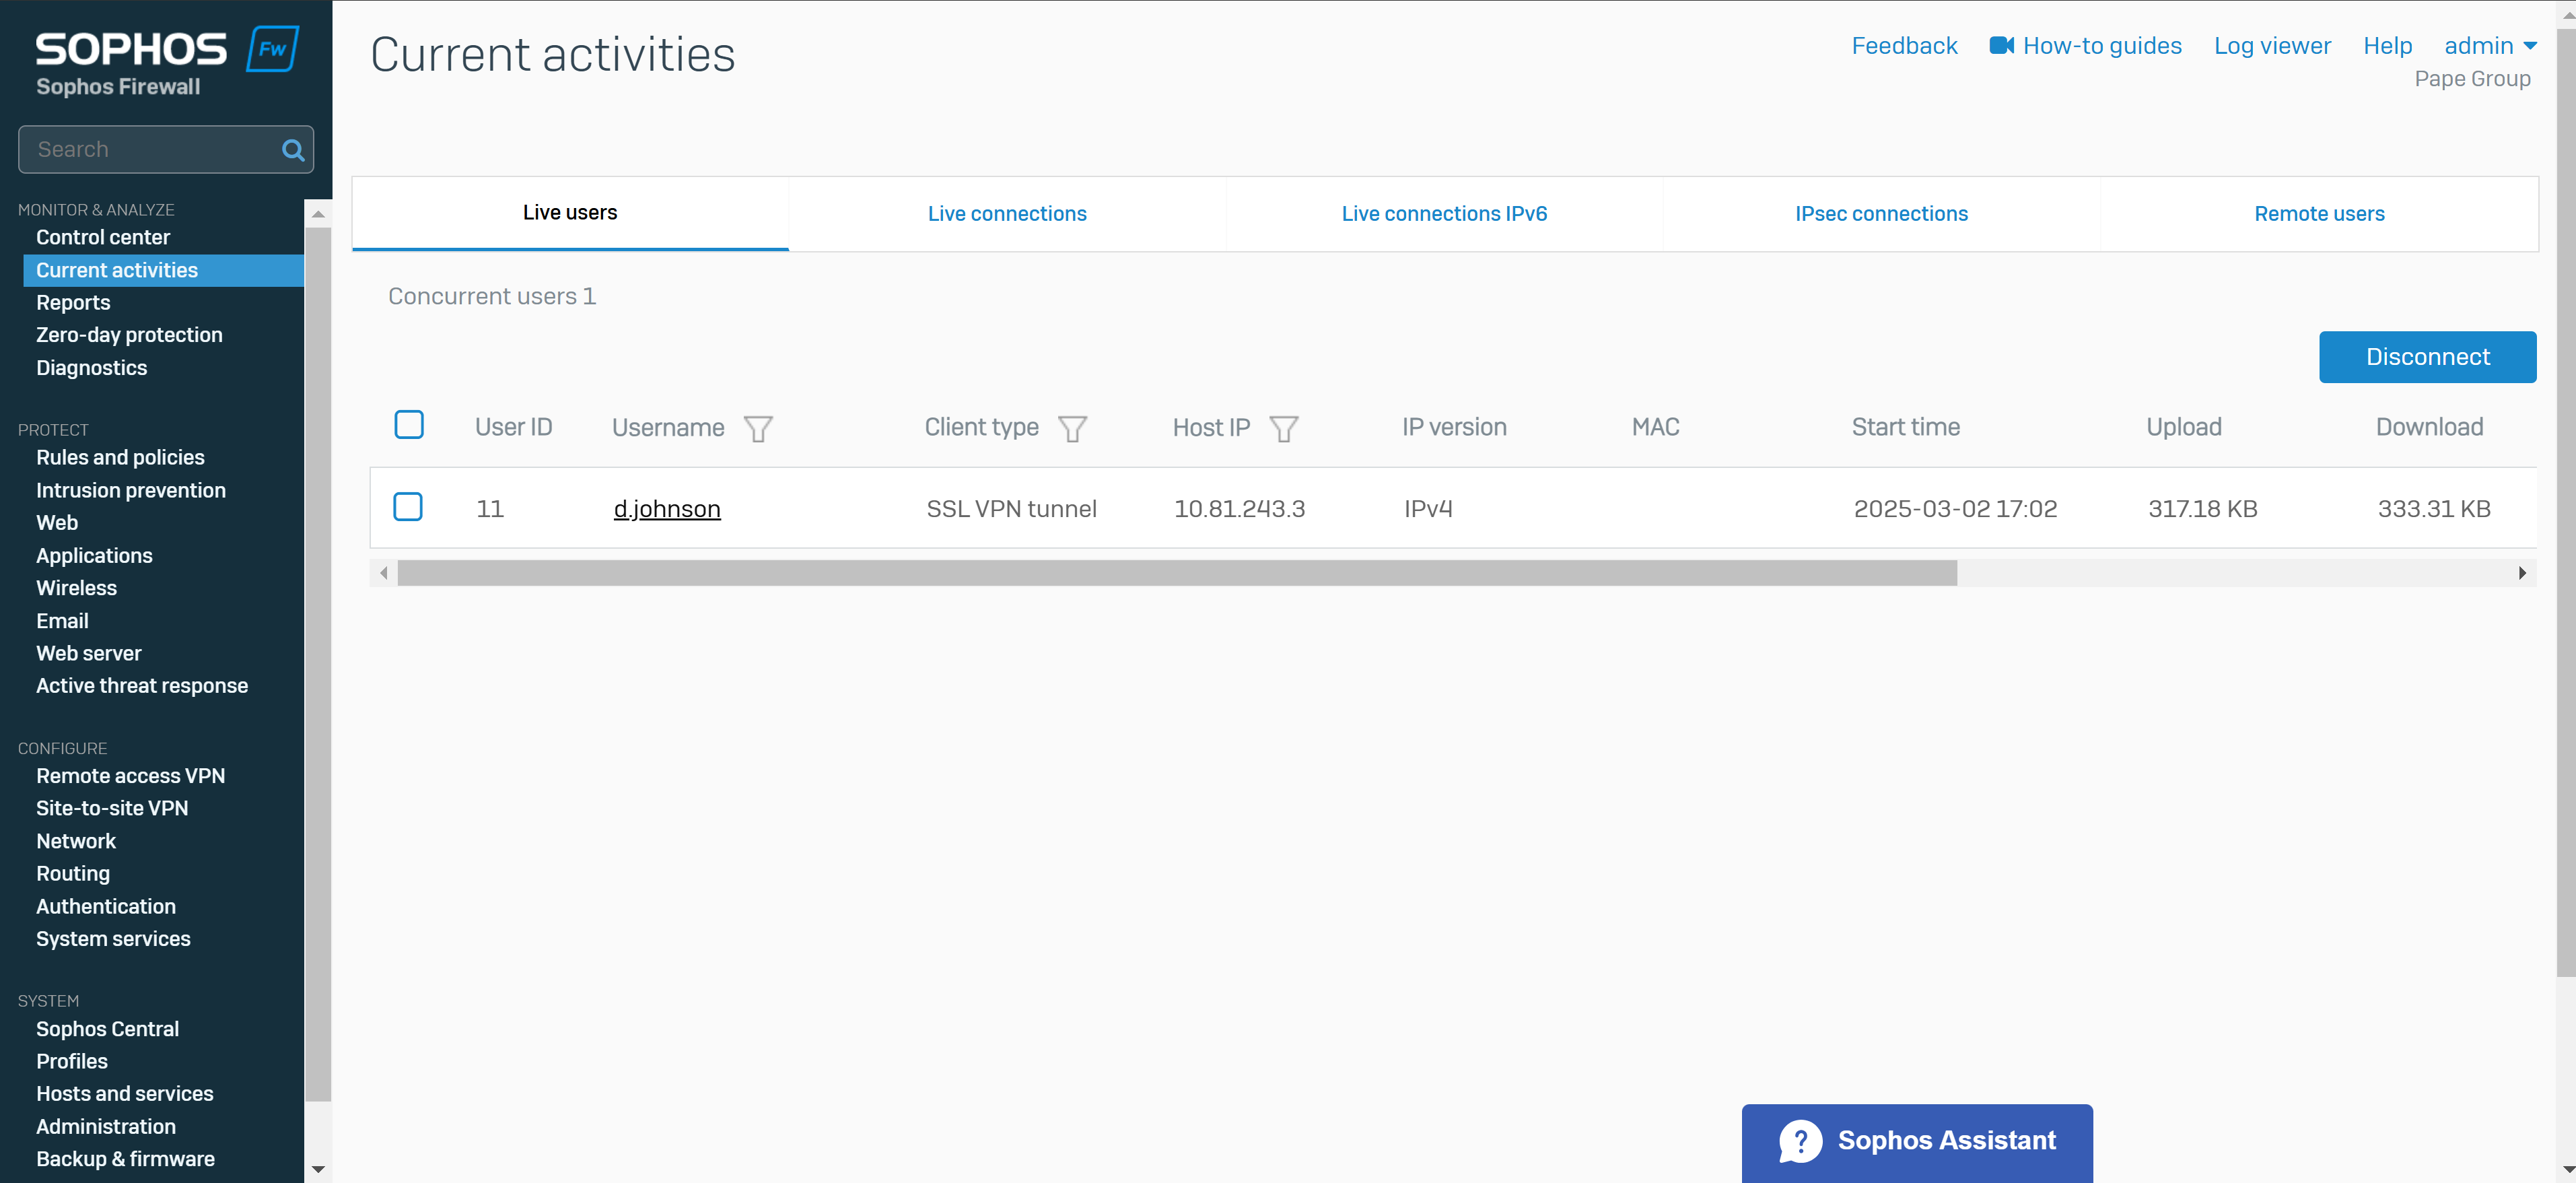The image size is (2576, 1183).
Task: Open Applications in sidebar
Action: (x=94, y=556)
